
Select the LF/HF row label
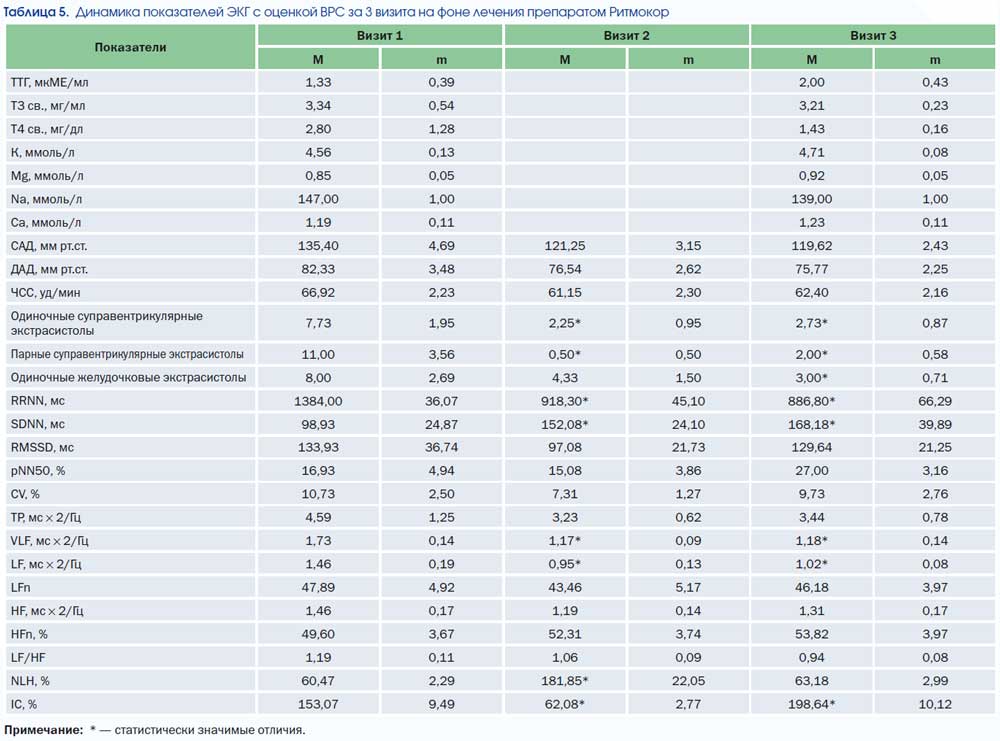tap(28, 657)
